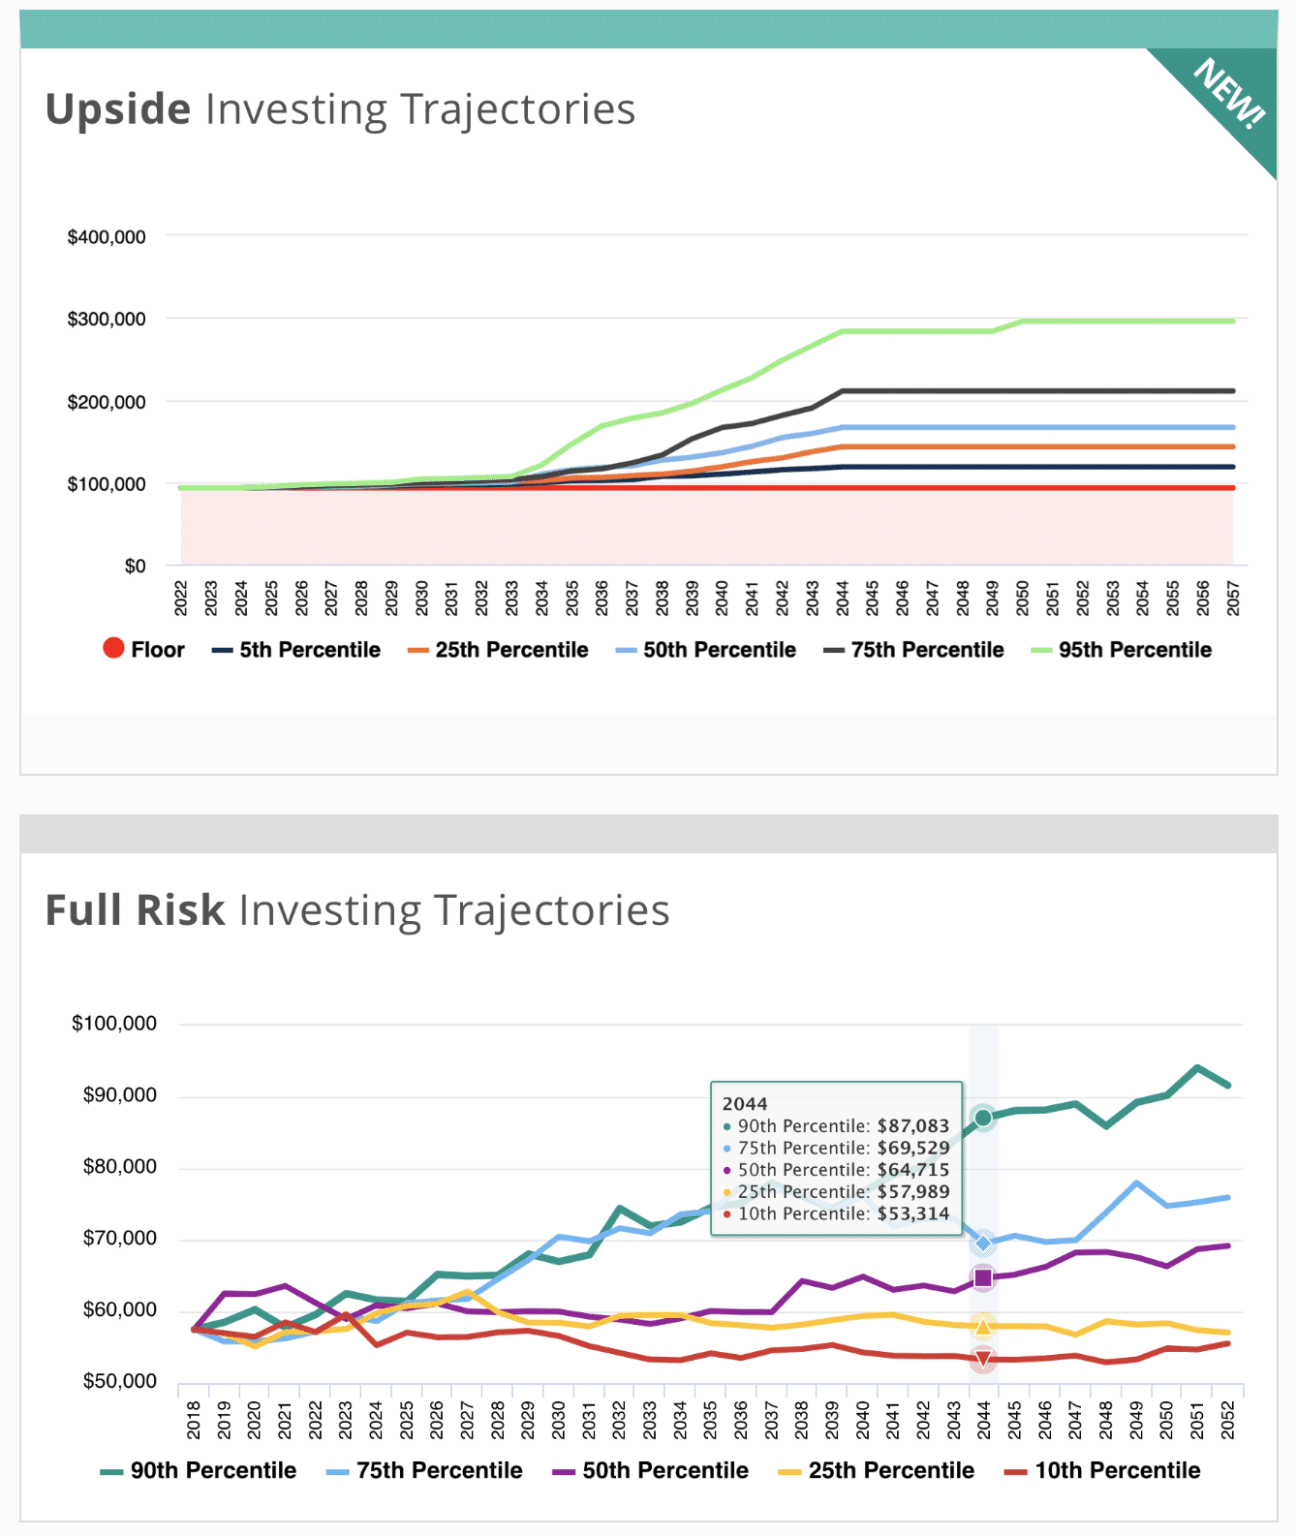Click the 50th Percentile square marker at 2044
The image size is (1296, 1536).
[983, 1278]
